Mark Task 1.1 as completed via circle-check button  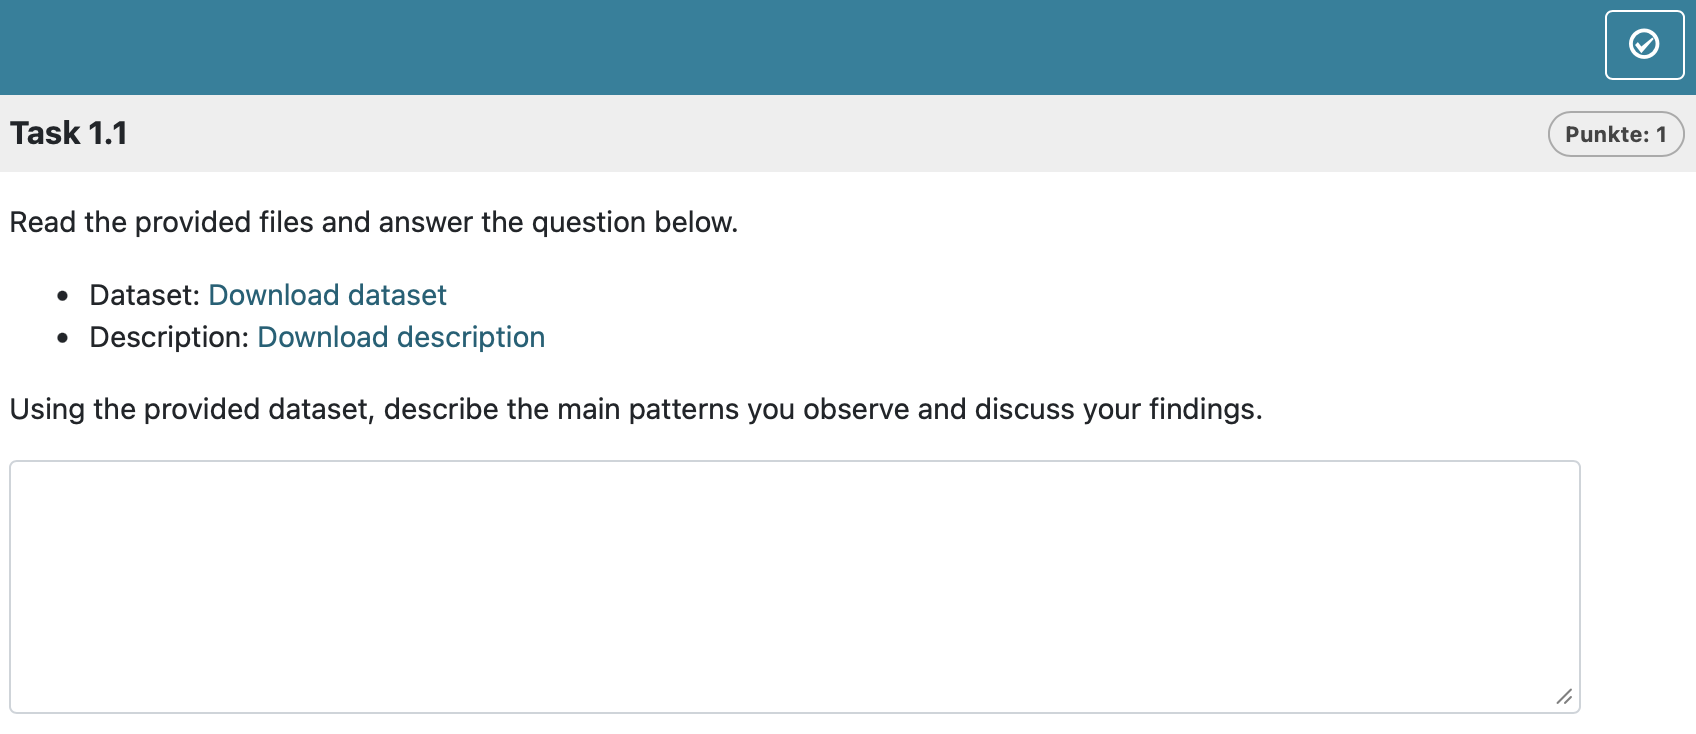pyautogui.click(x=1643, y=44)
